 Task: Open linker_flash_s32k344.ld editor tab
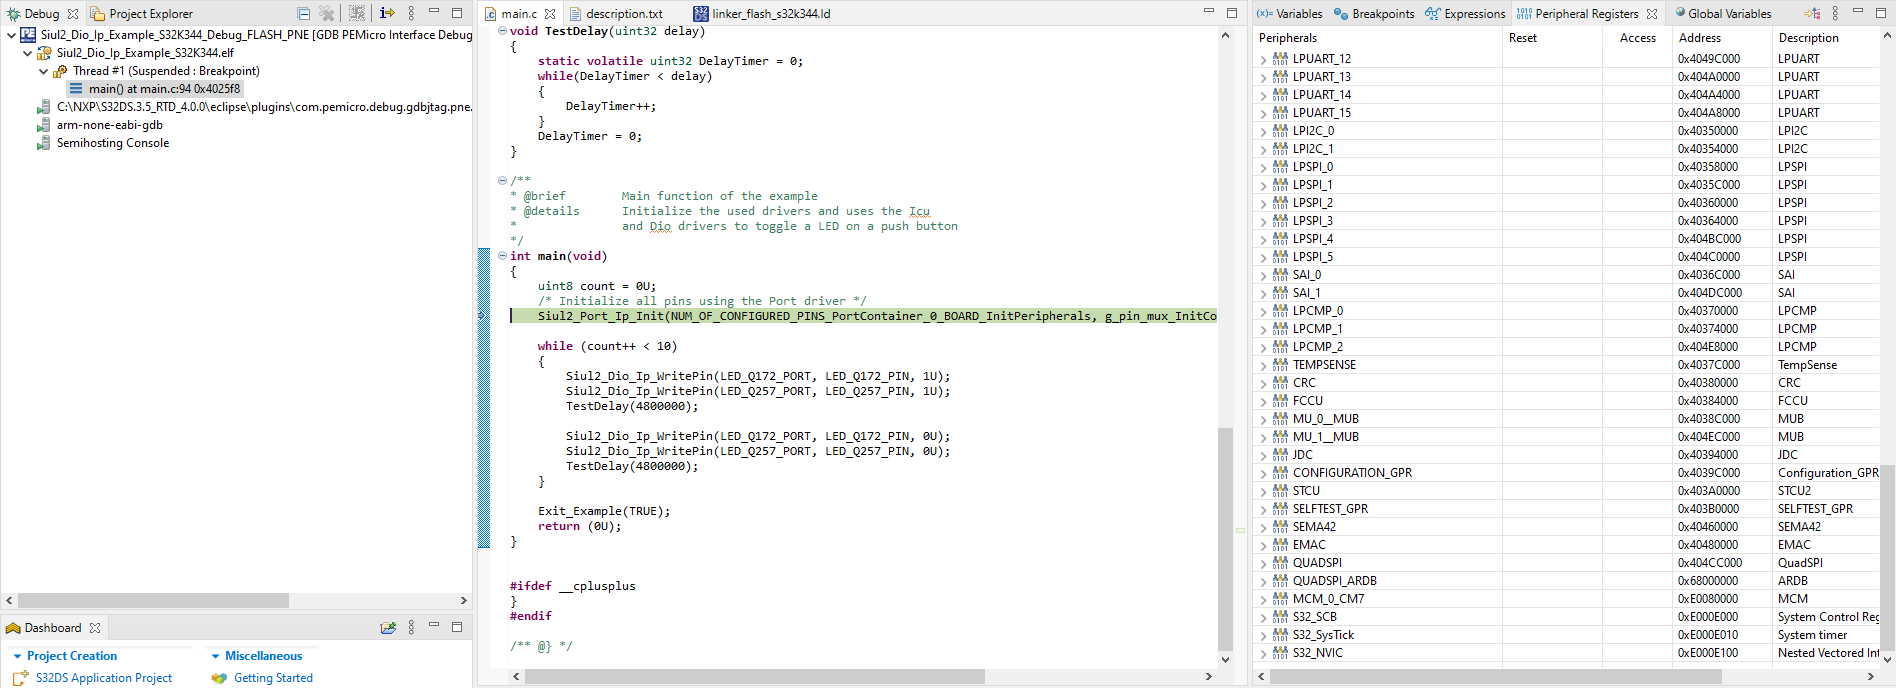click(x=762, y=14)
